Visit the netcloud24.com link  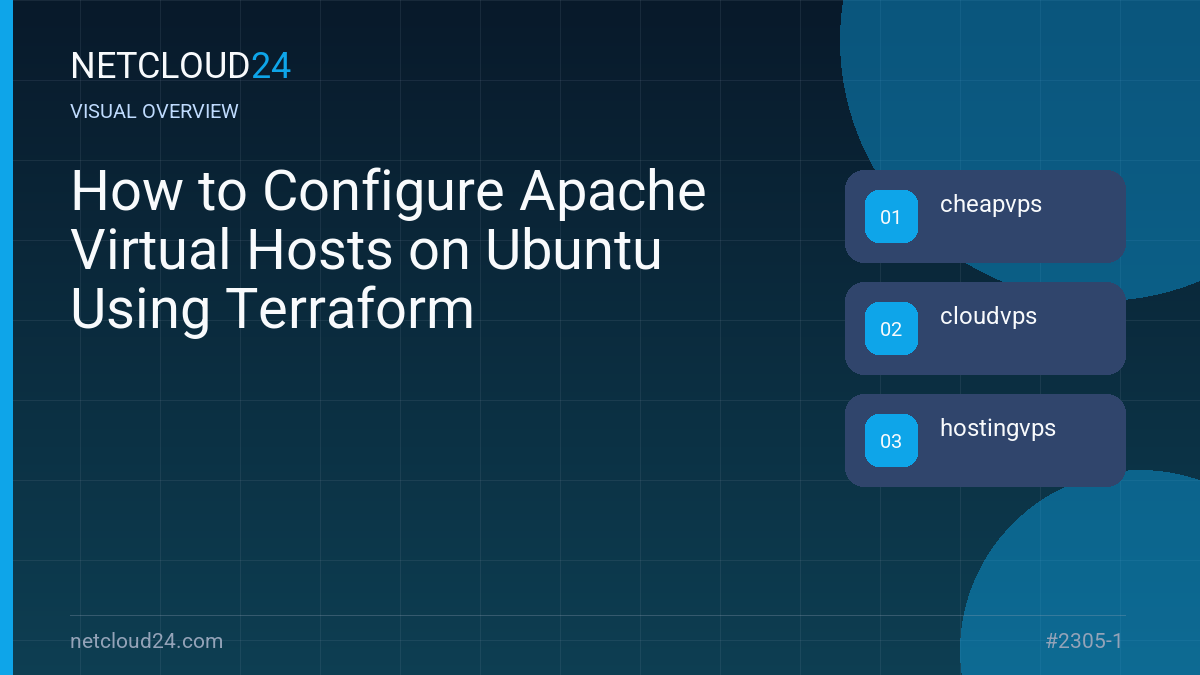tap(147, 641)
